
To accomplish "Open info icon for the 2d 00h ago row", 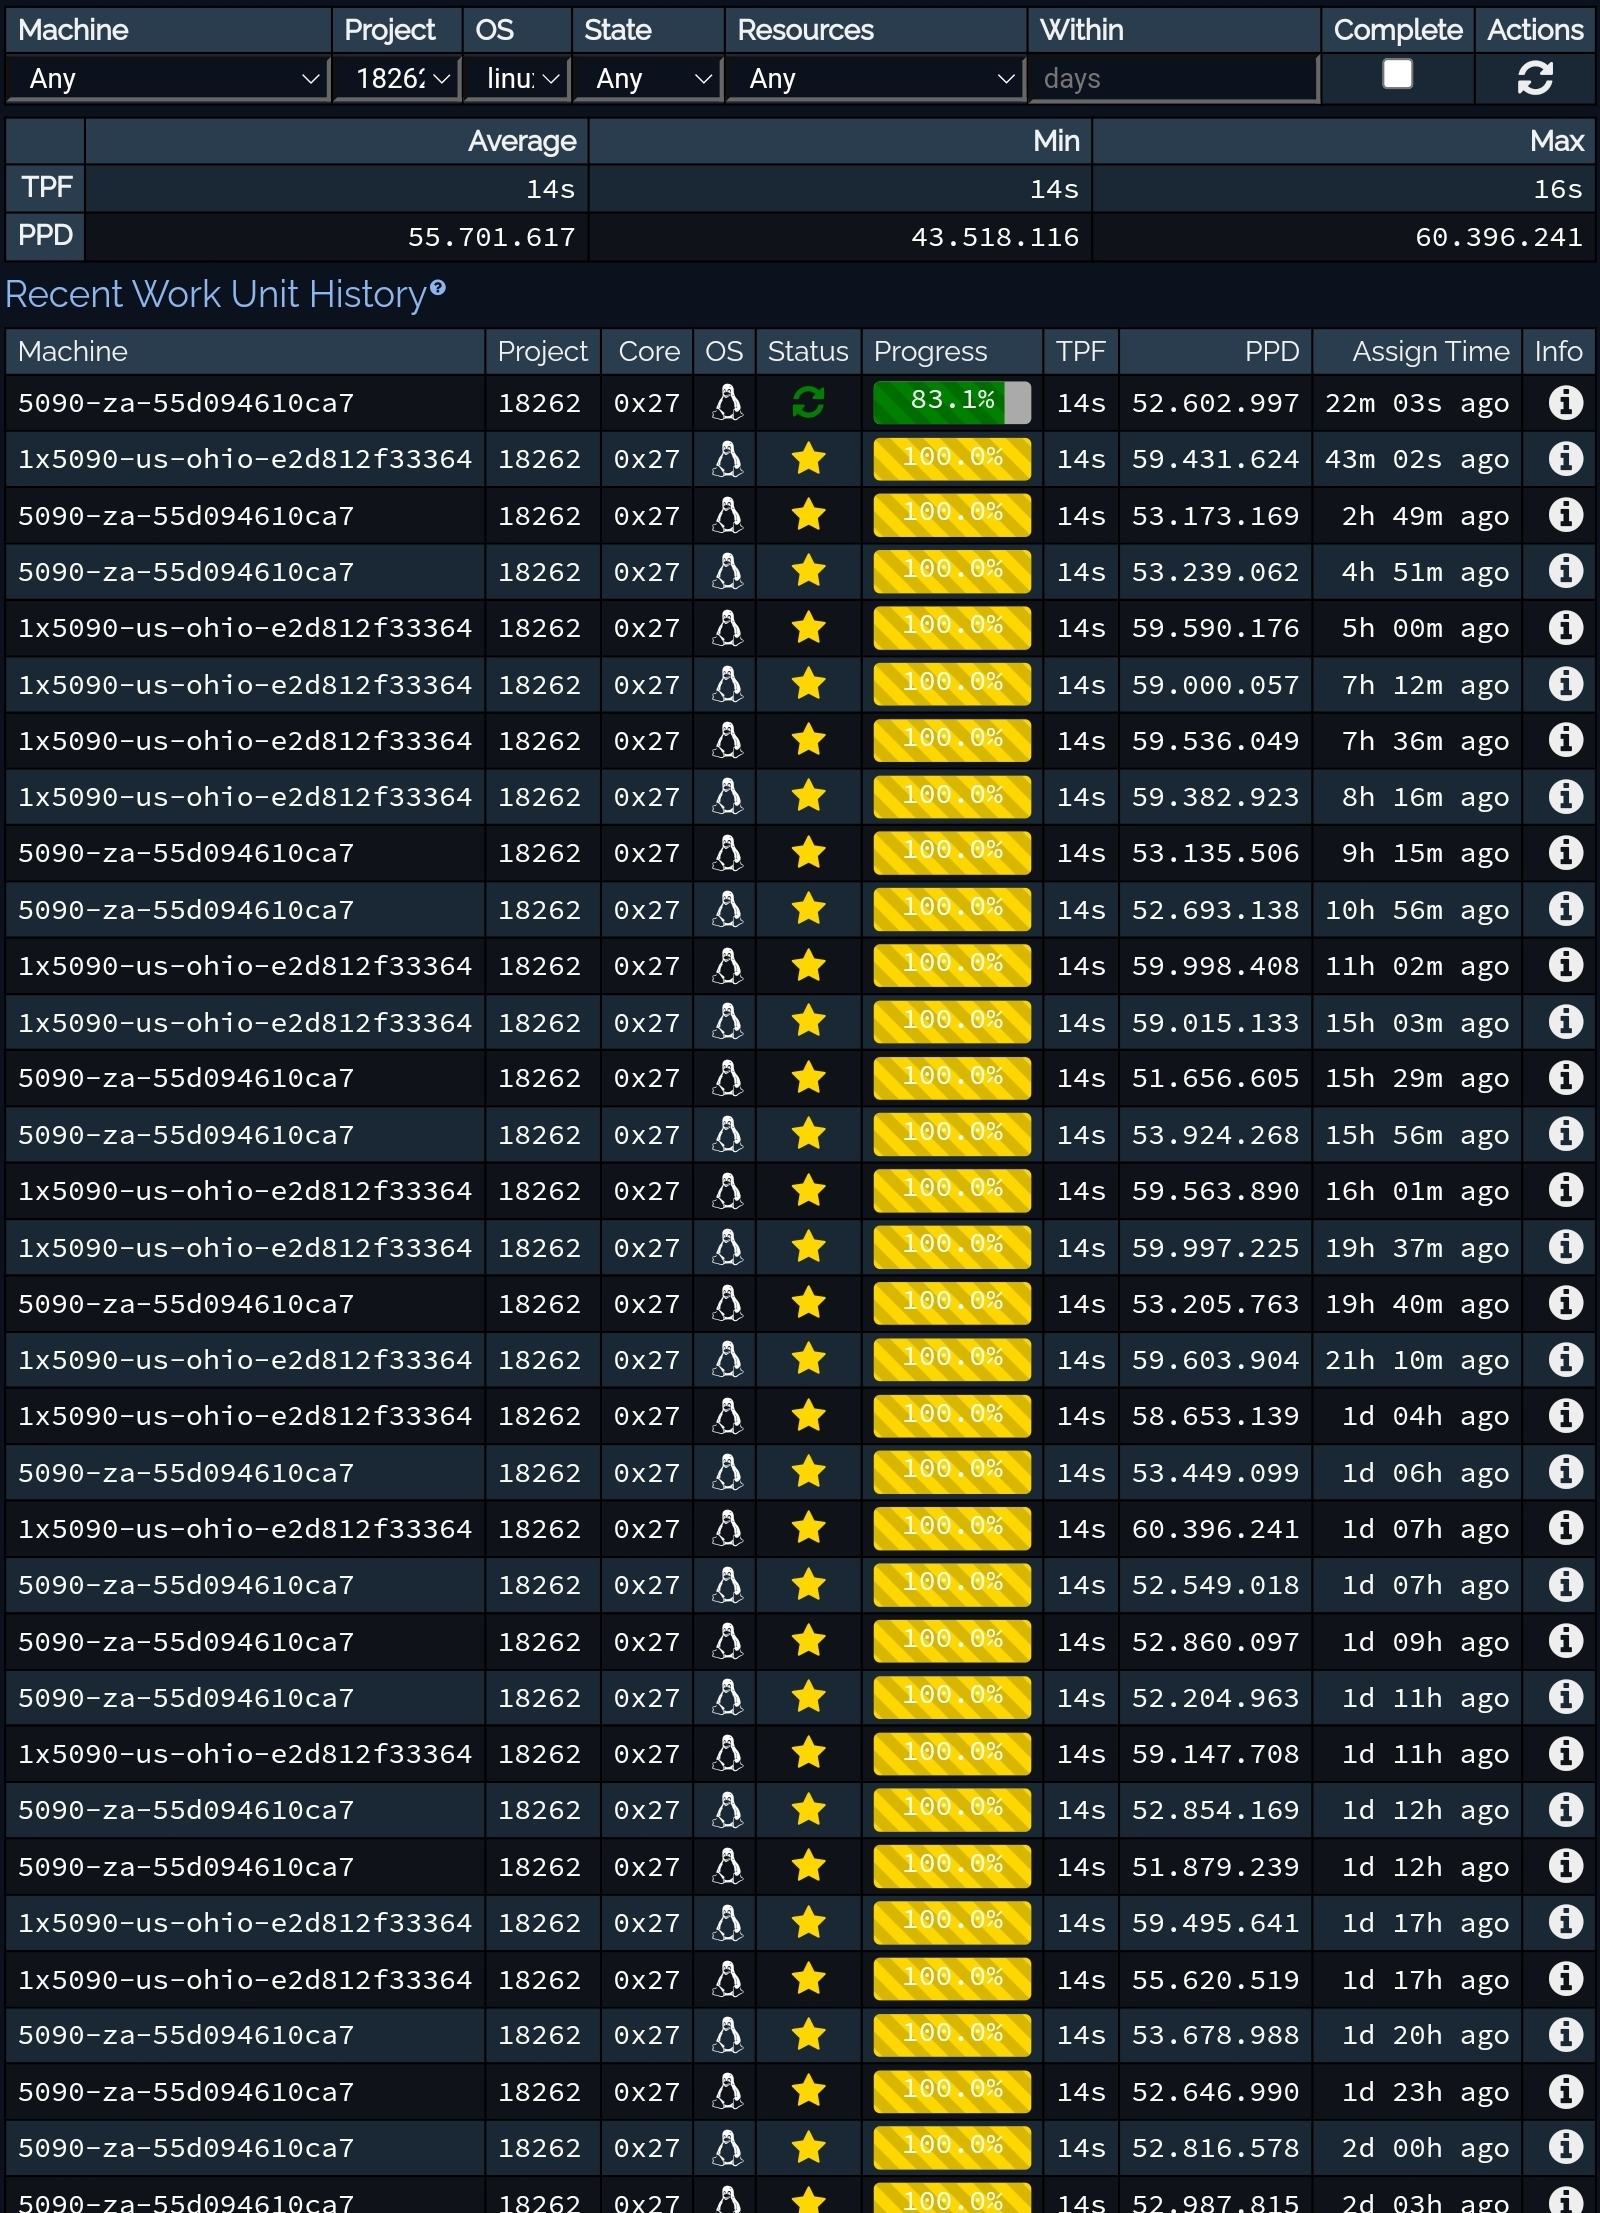I will pyautogui.click(x=1565, y=2147).
